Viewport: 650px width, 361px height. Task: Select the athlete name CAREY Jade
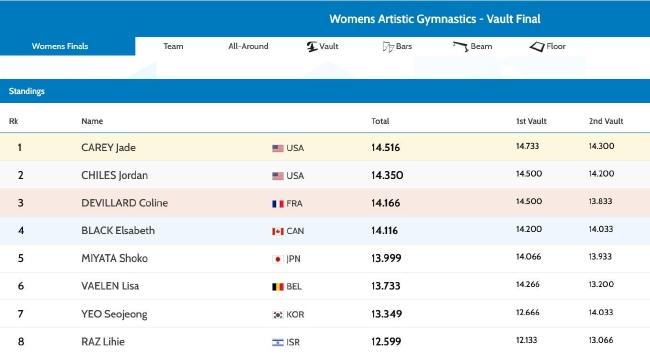coord(108,148)
